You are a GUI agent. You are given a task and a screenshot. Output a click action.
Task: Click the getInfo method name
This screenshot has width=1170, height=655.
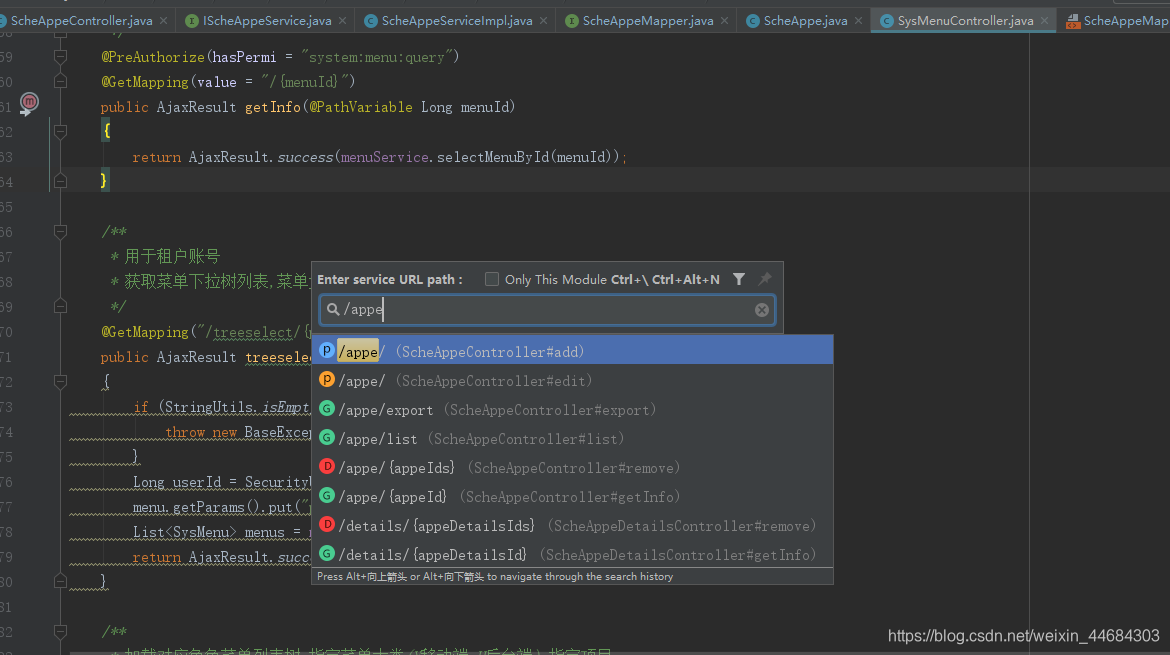coord(272,107)
